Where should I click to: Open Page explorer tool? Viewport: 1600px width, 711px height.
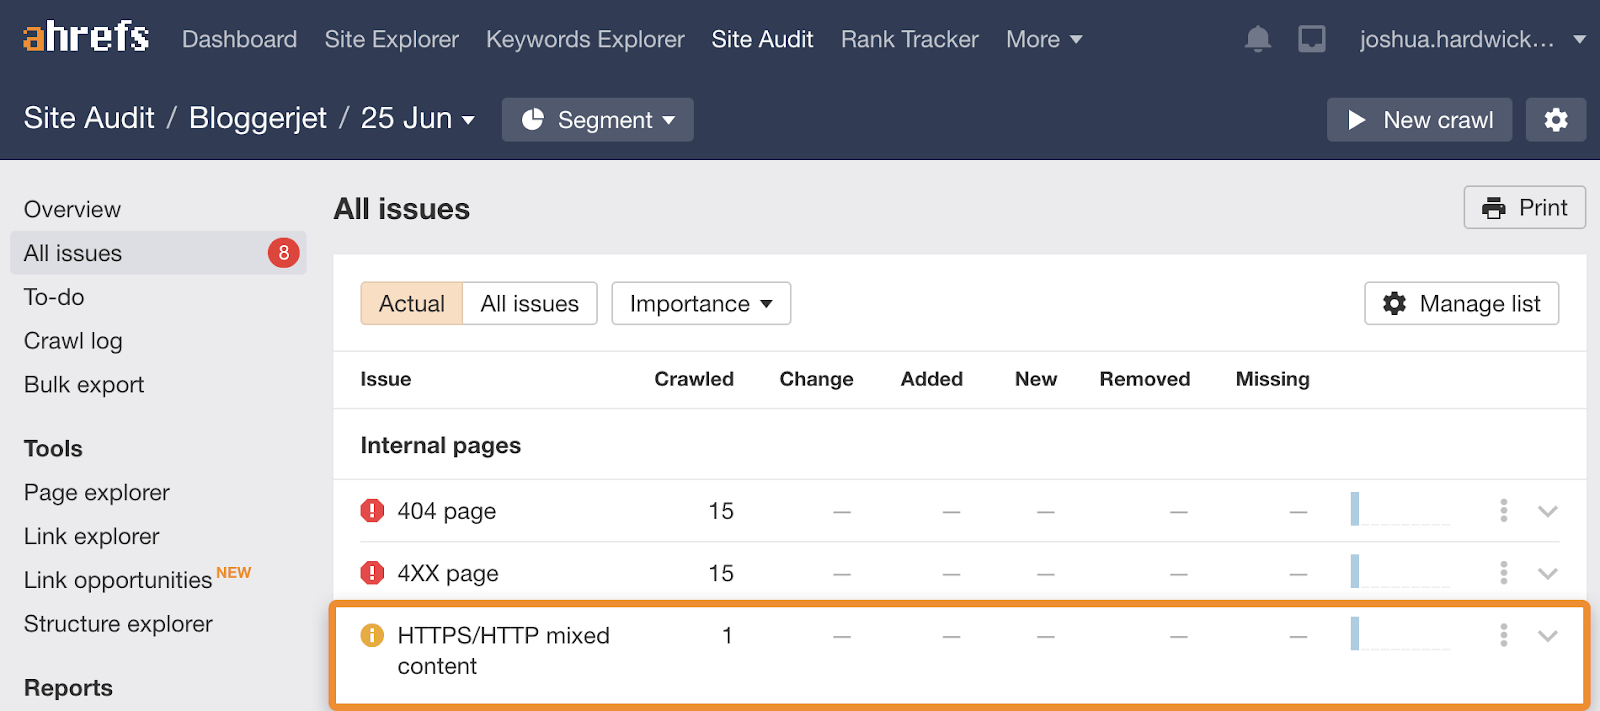(97, 493)
